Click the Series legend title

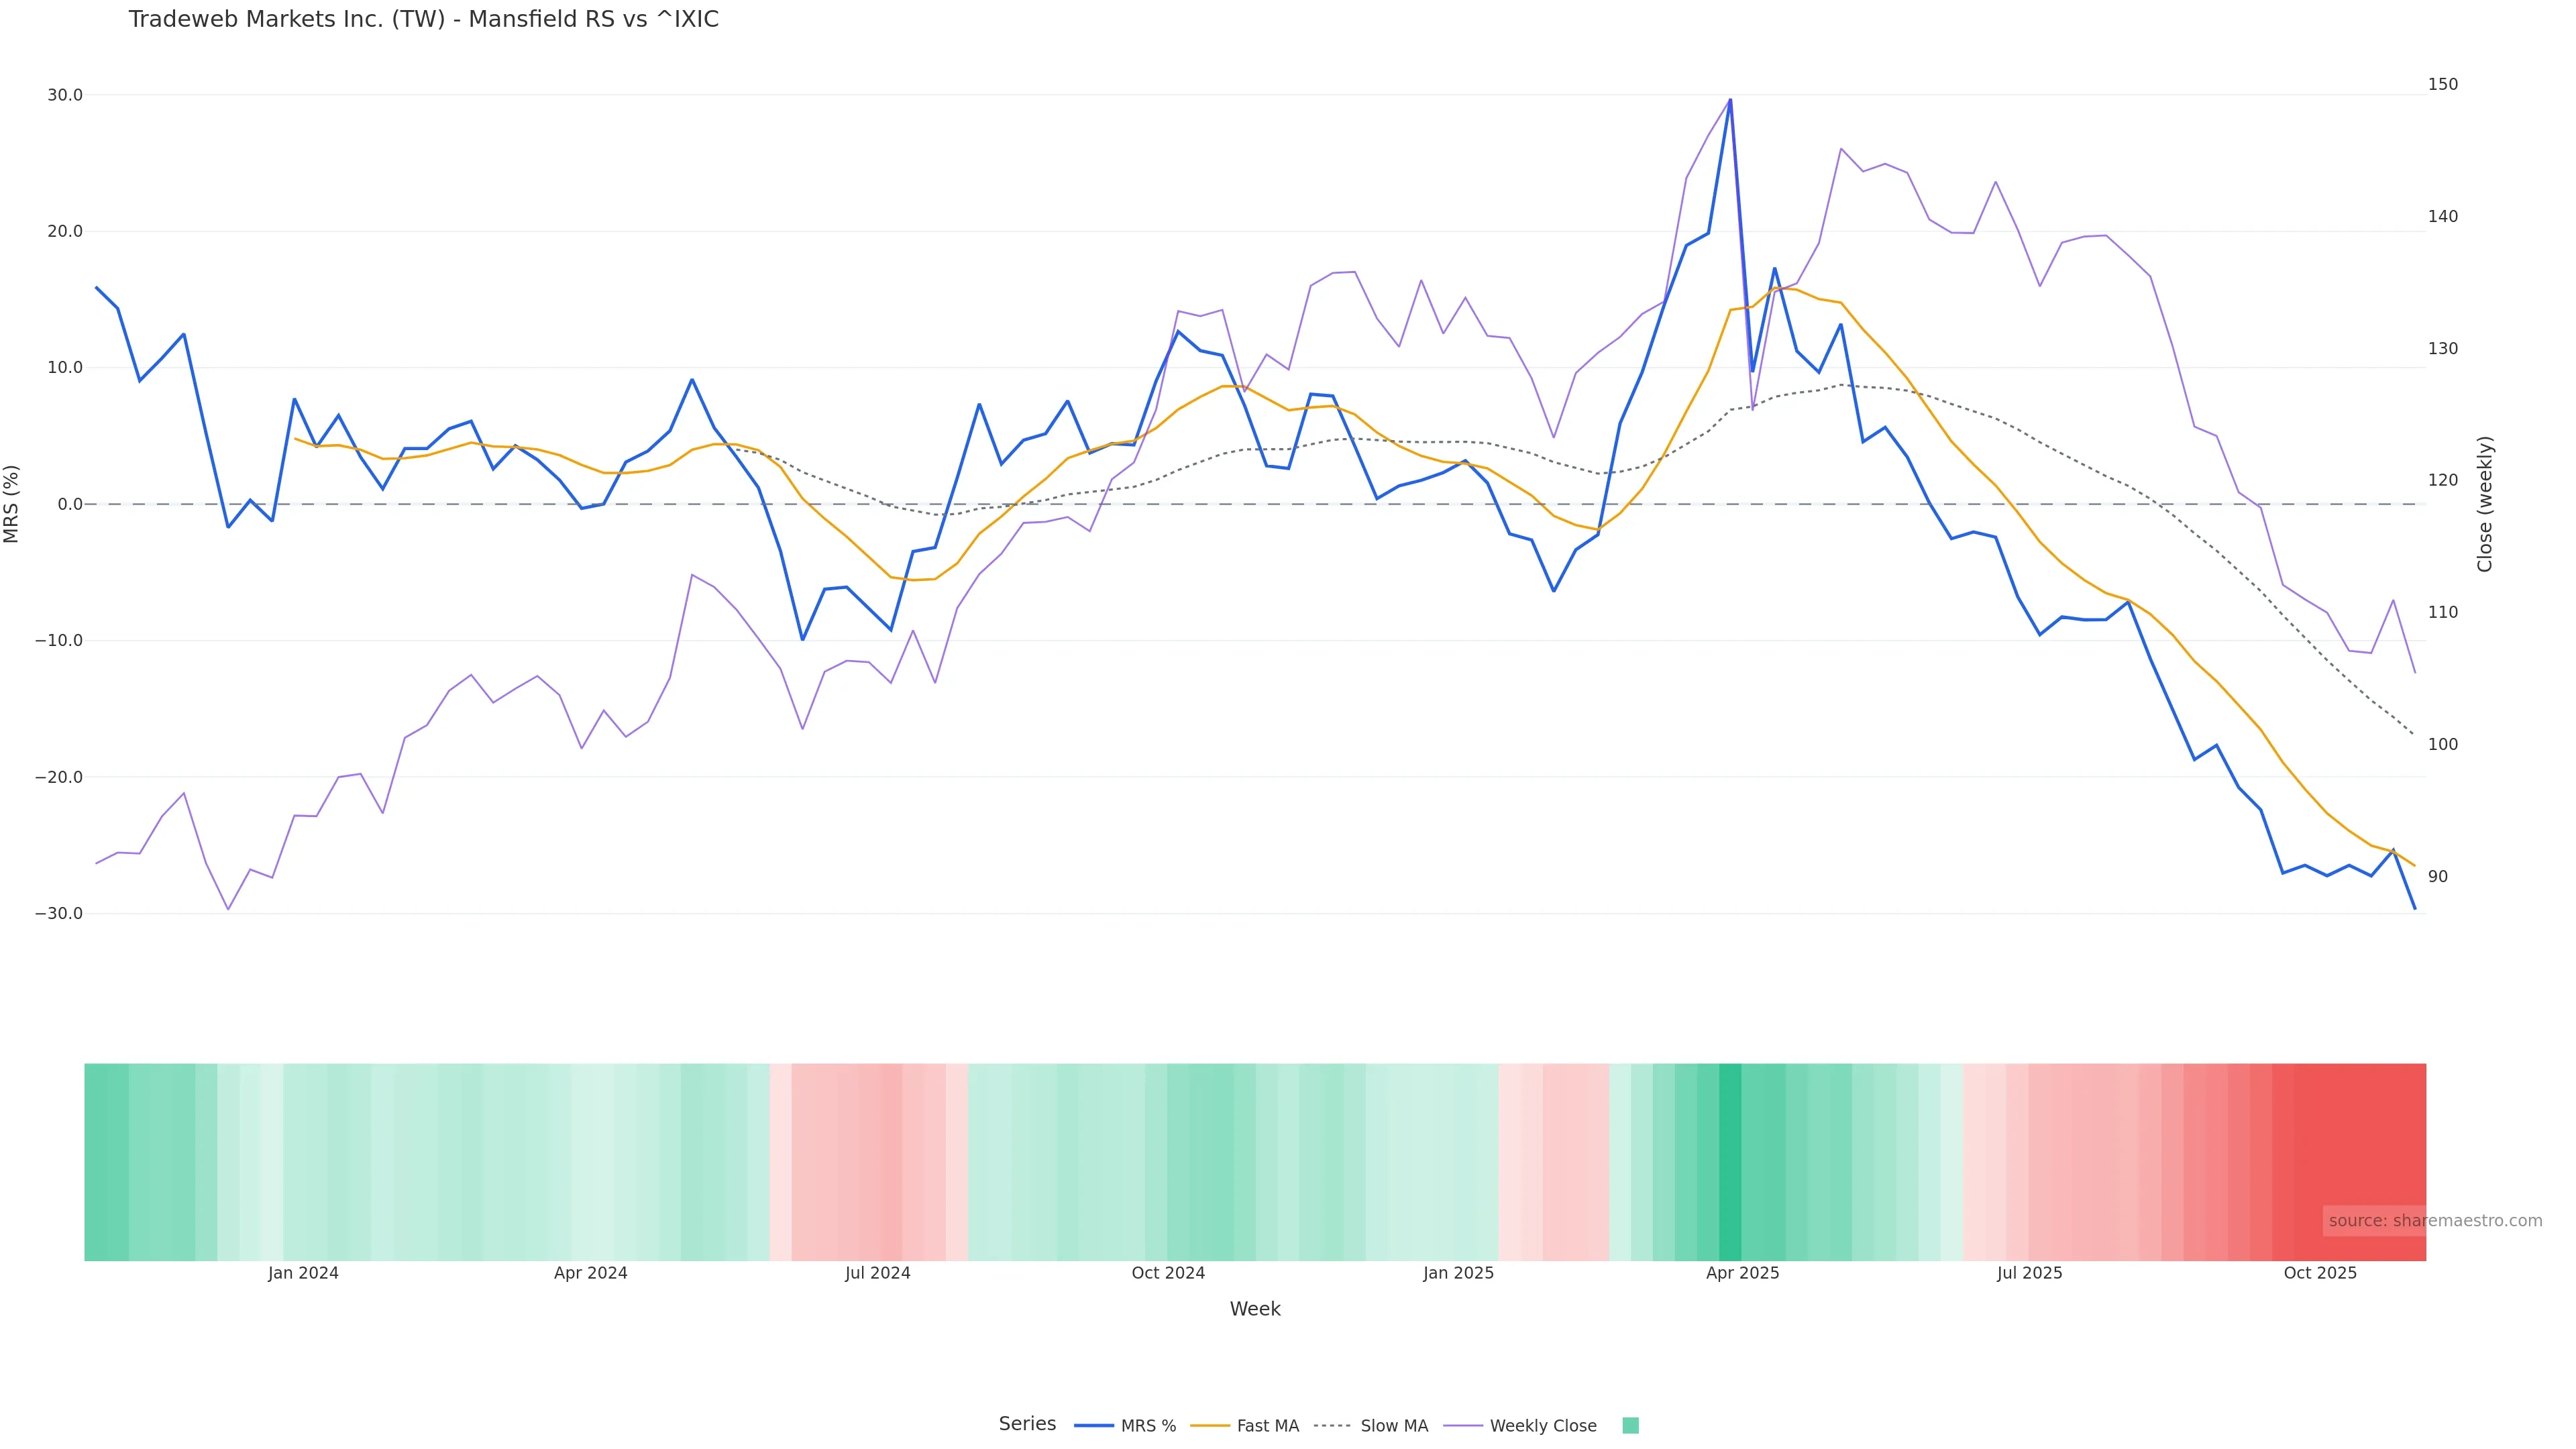(x=1027, y=1424)
